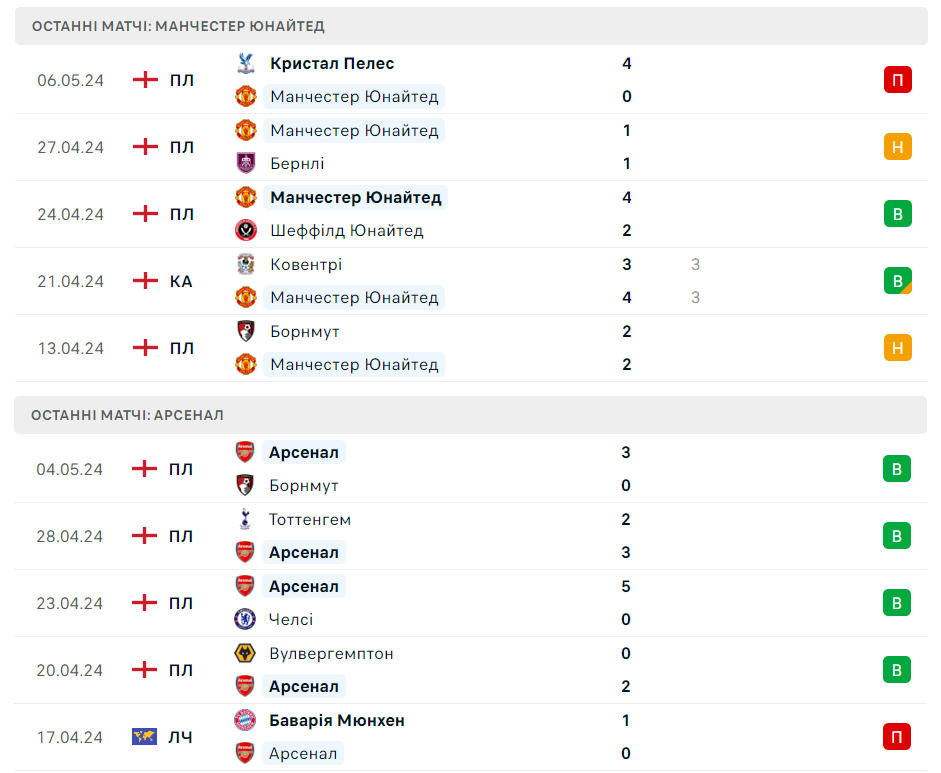941x773 pixels.
Task: Click the green win badge for the Coventry match
Action: point(898,281)
